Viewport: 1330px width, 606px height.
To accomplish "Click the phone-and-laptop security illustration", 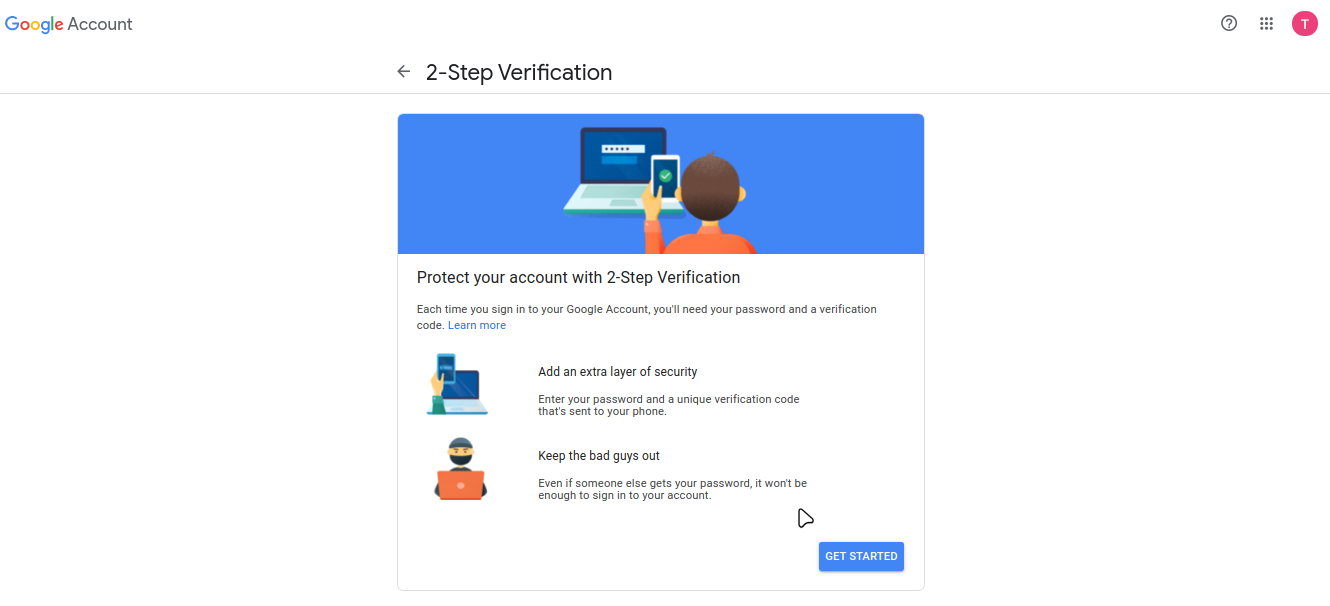I will 457,384.
